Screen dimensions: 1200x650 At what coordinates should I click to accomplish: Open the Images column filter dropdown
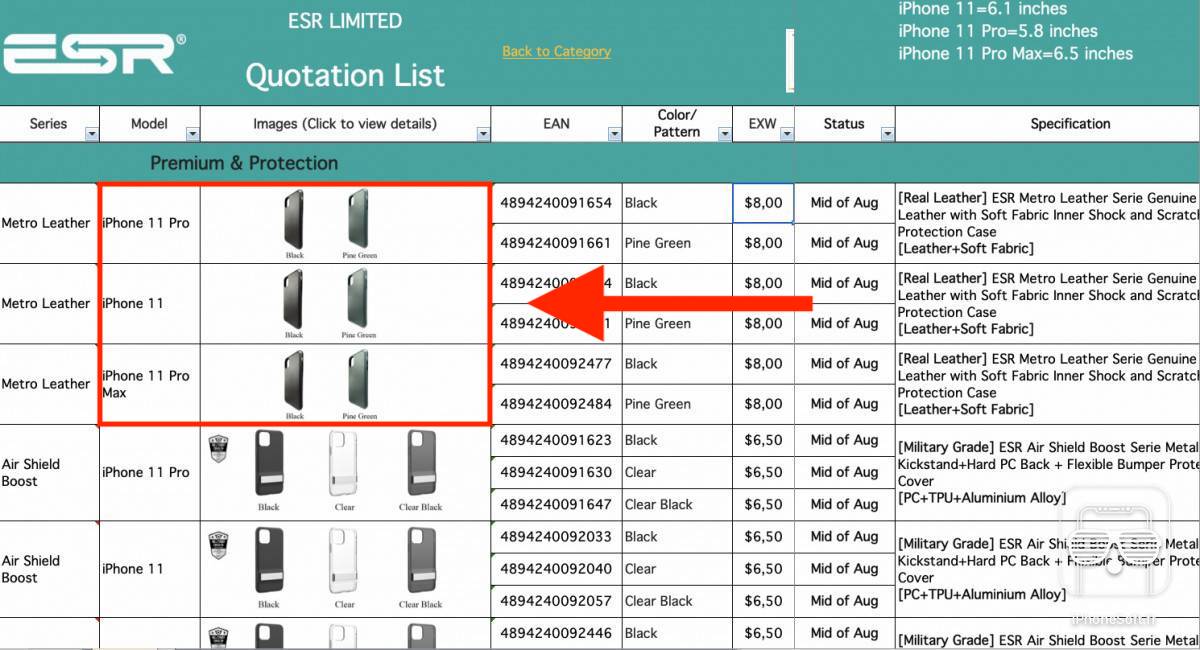click(483, 134)
